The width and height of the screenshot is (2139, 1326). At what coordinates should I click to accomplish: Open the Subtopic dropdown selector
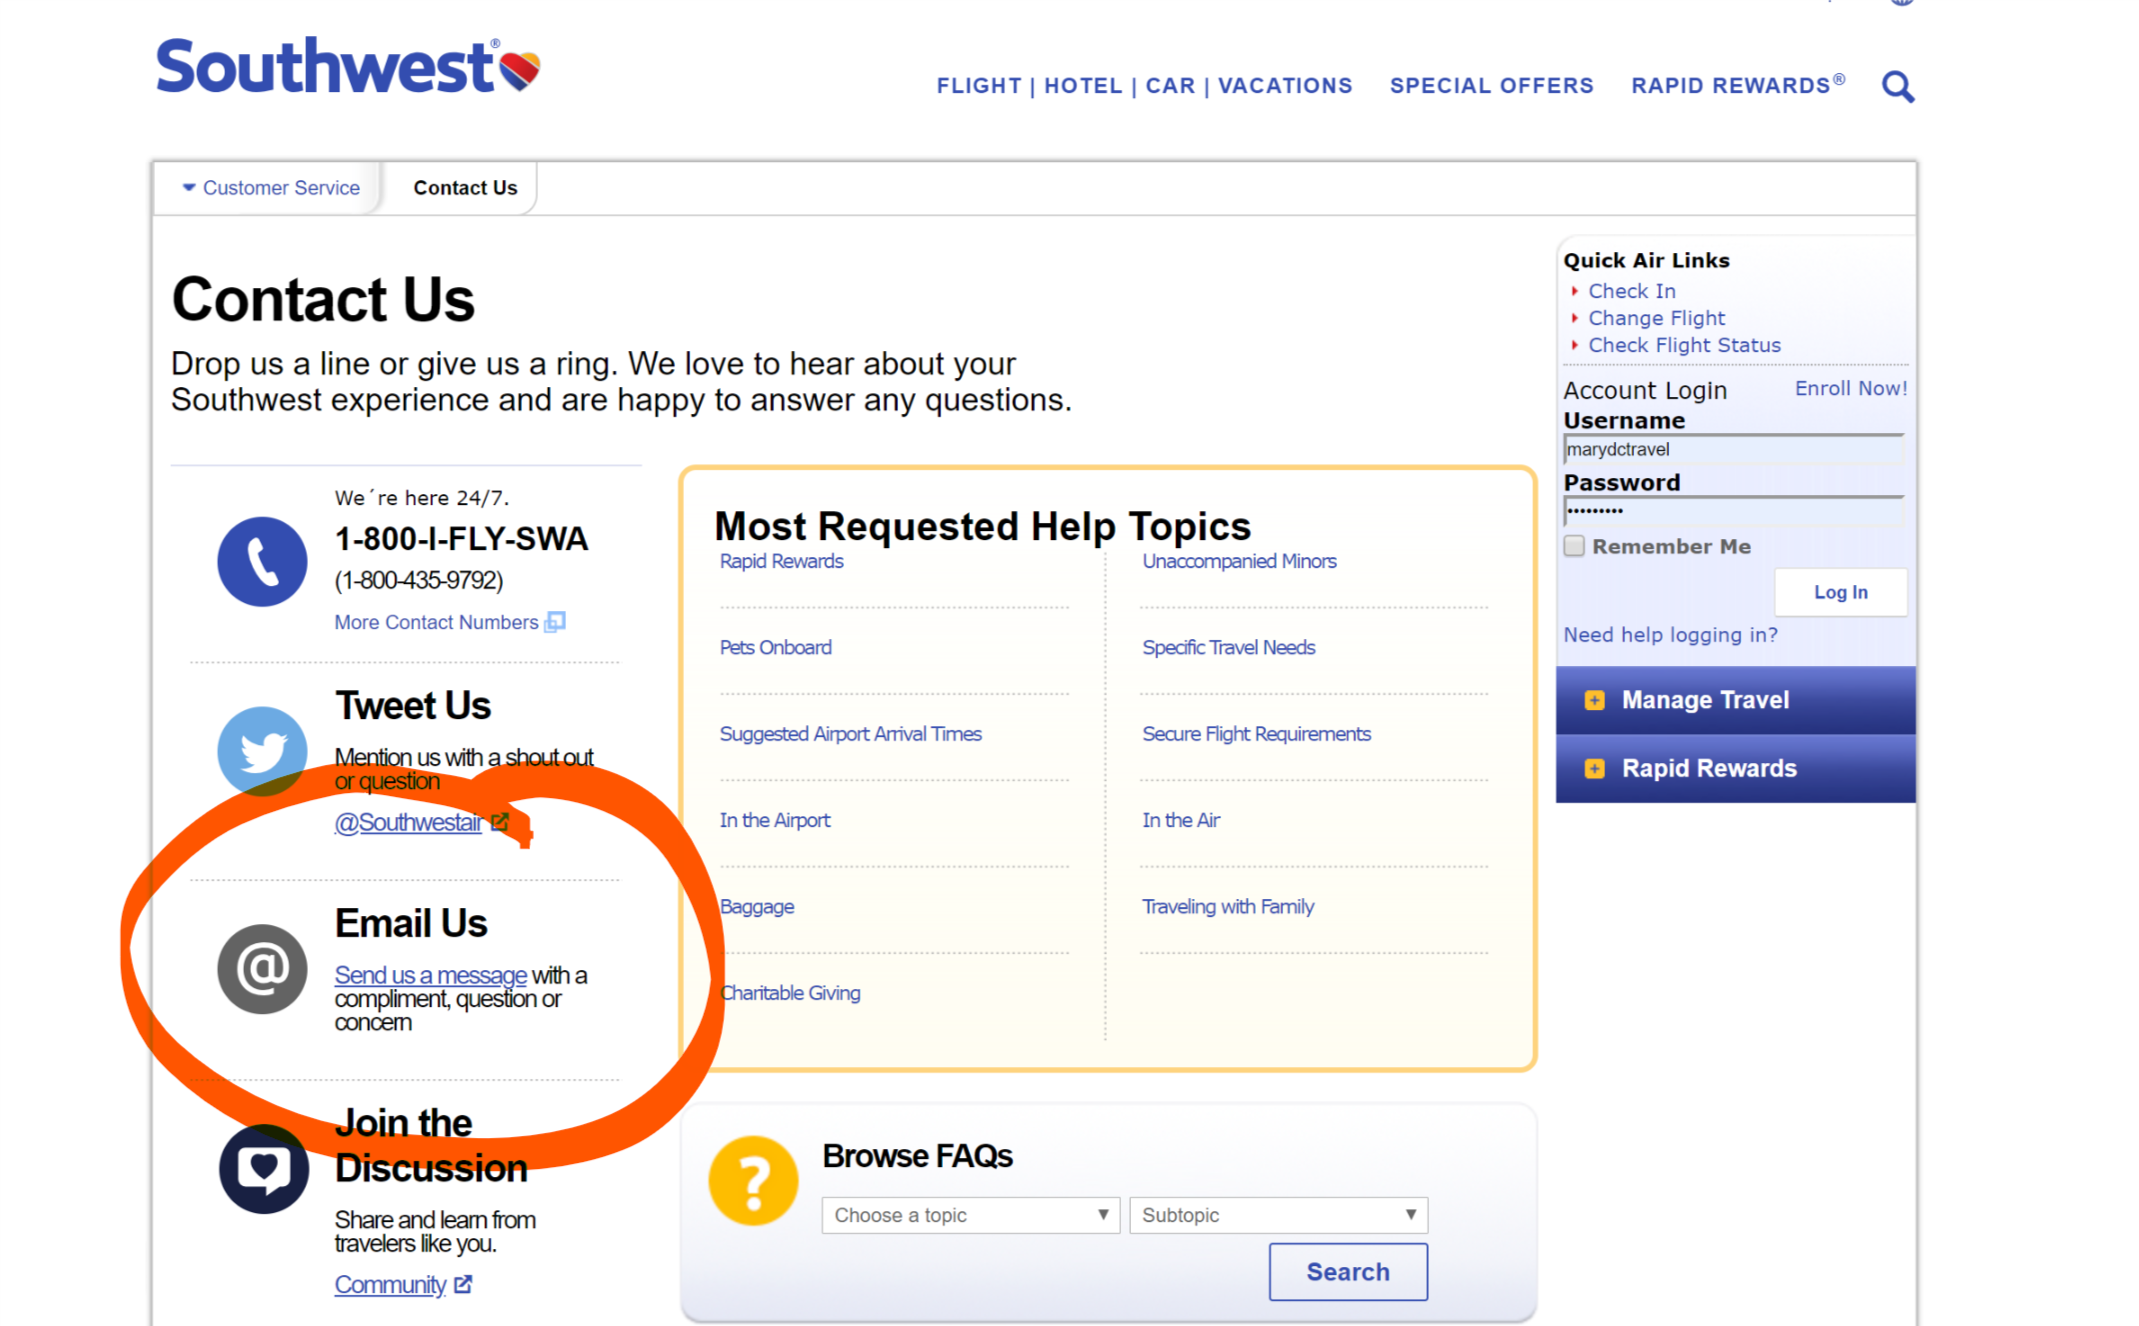point(1277,1213)
